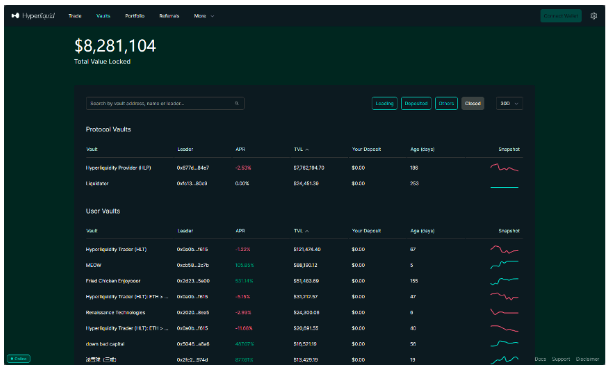
Task: Sort User Vaults by Your Deposit column
Action: coord(366,231)
